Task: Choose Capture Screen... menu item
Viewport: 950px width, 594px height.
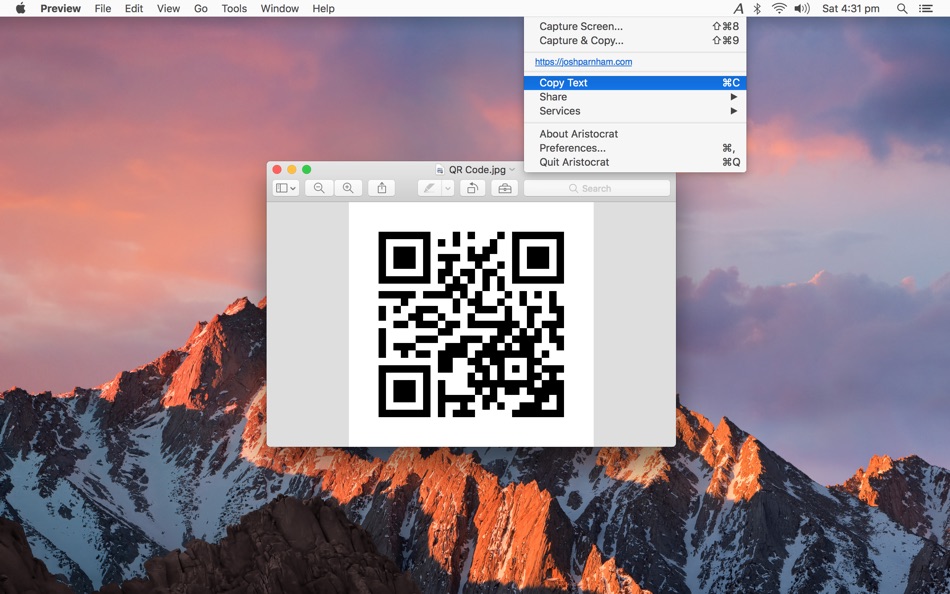Action: click(x=635, y=26)
